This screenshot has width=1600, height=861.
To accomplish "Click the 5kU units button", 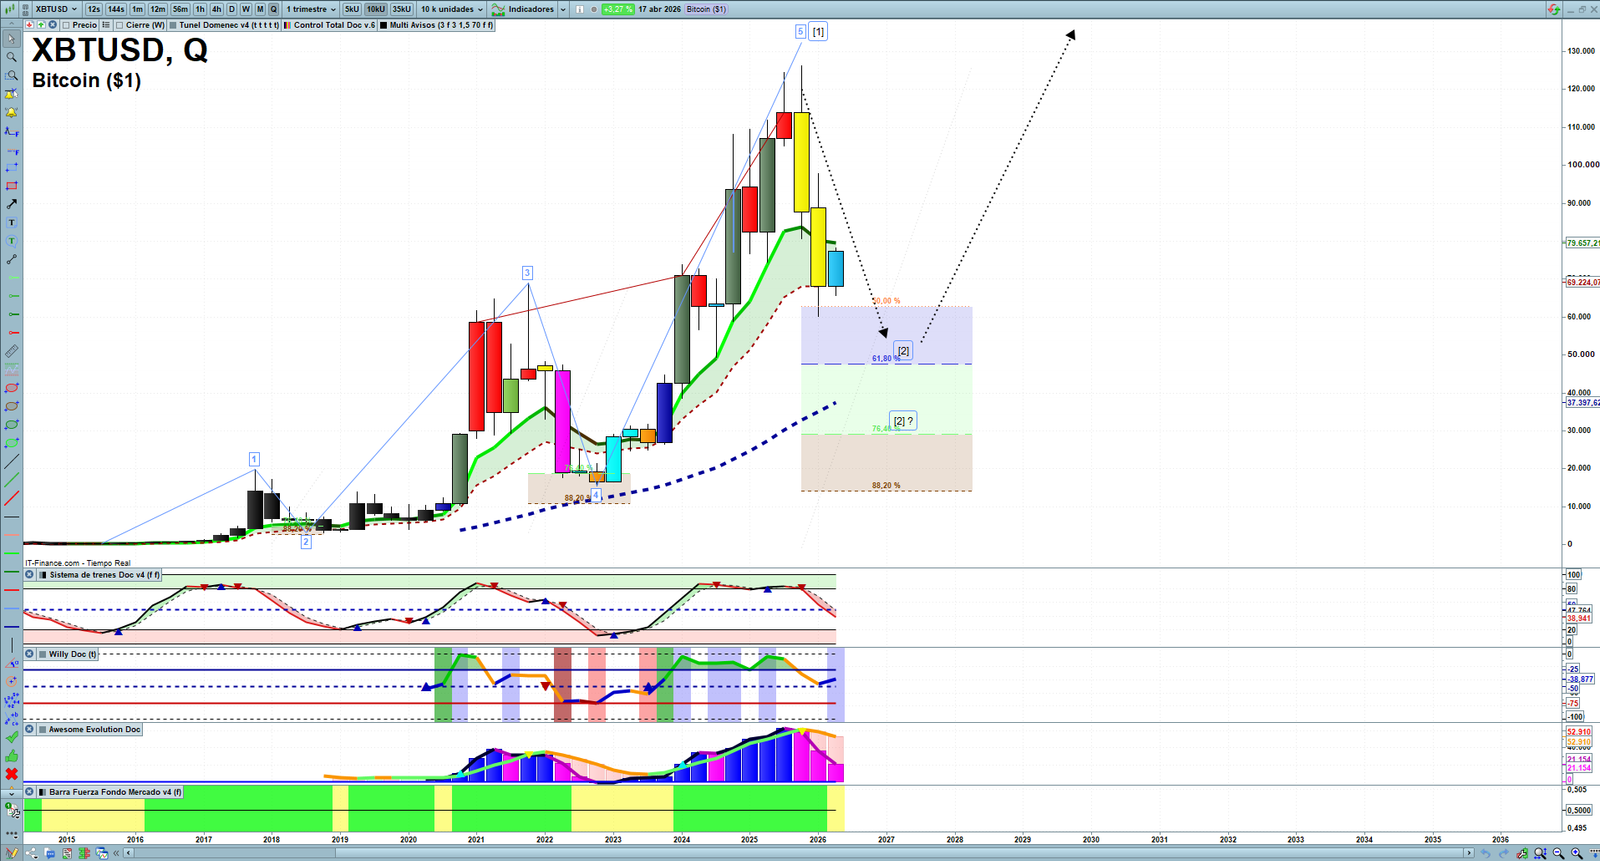I will tap(352, 9).
